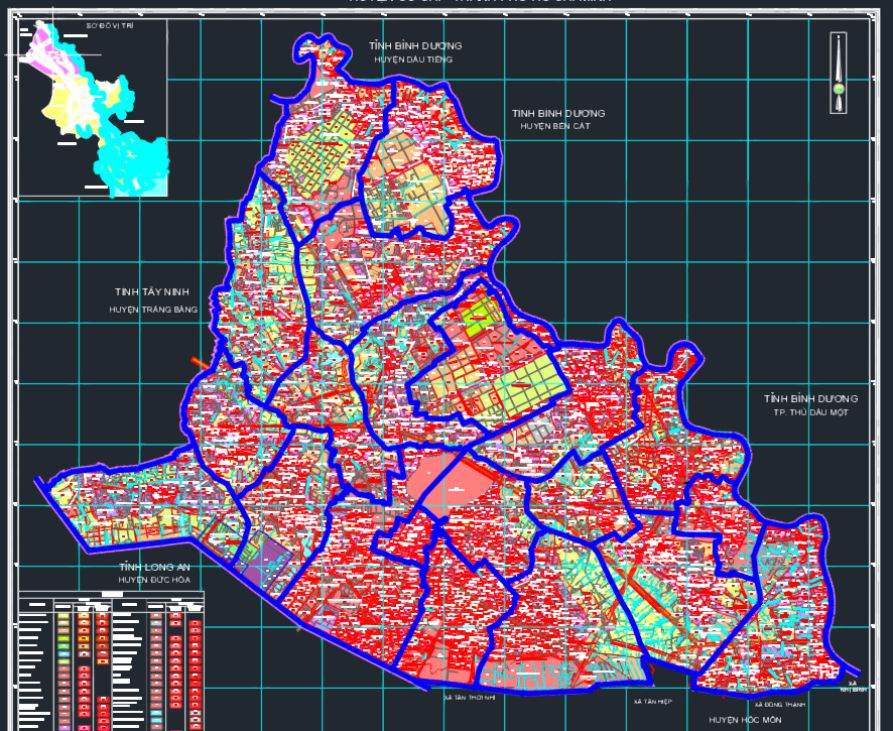This screenshot has width=893, height=731.
Task: Select the "HUYỆN HÓC MÔN" label
Action: (x=745, y=720)
